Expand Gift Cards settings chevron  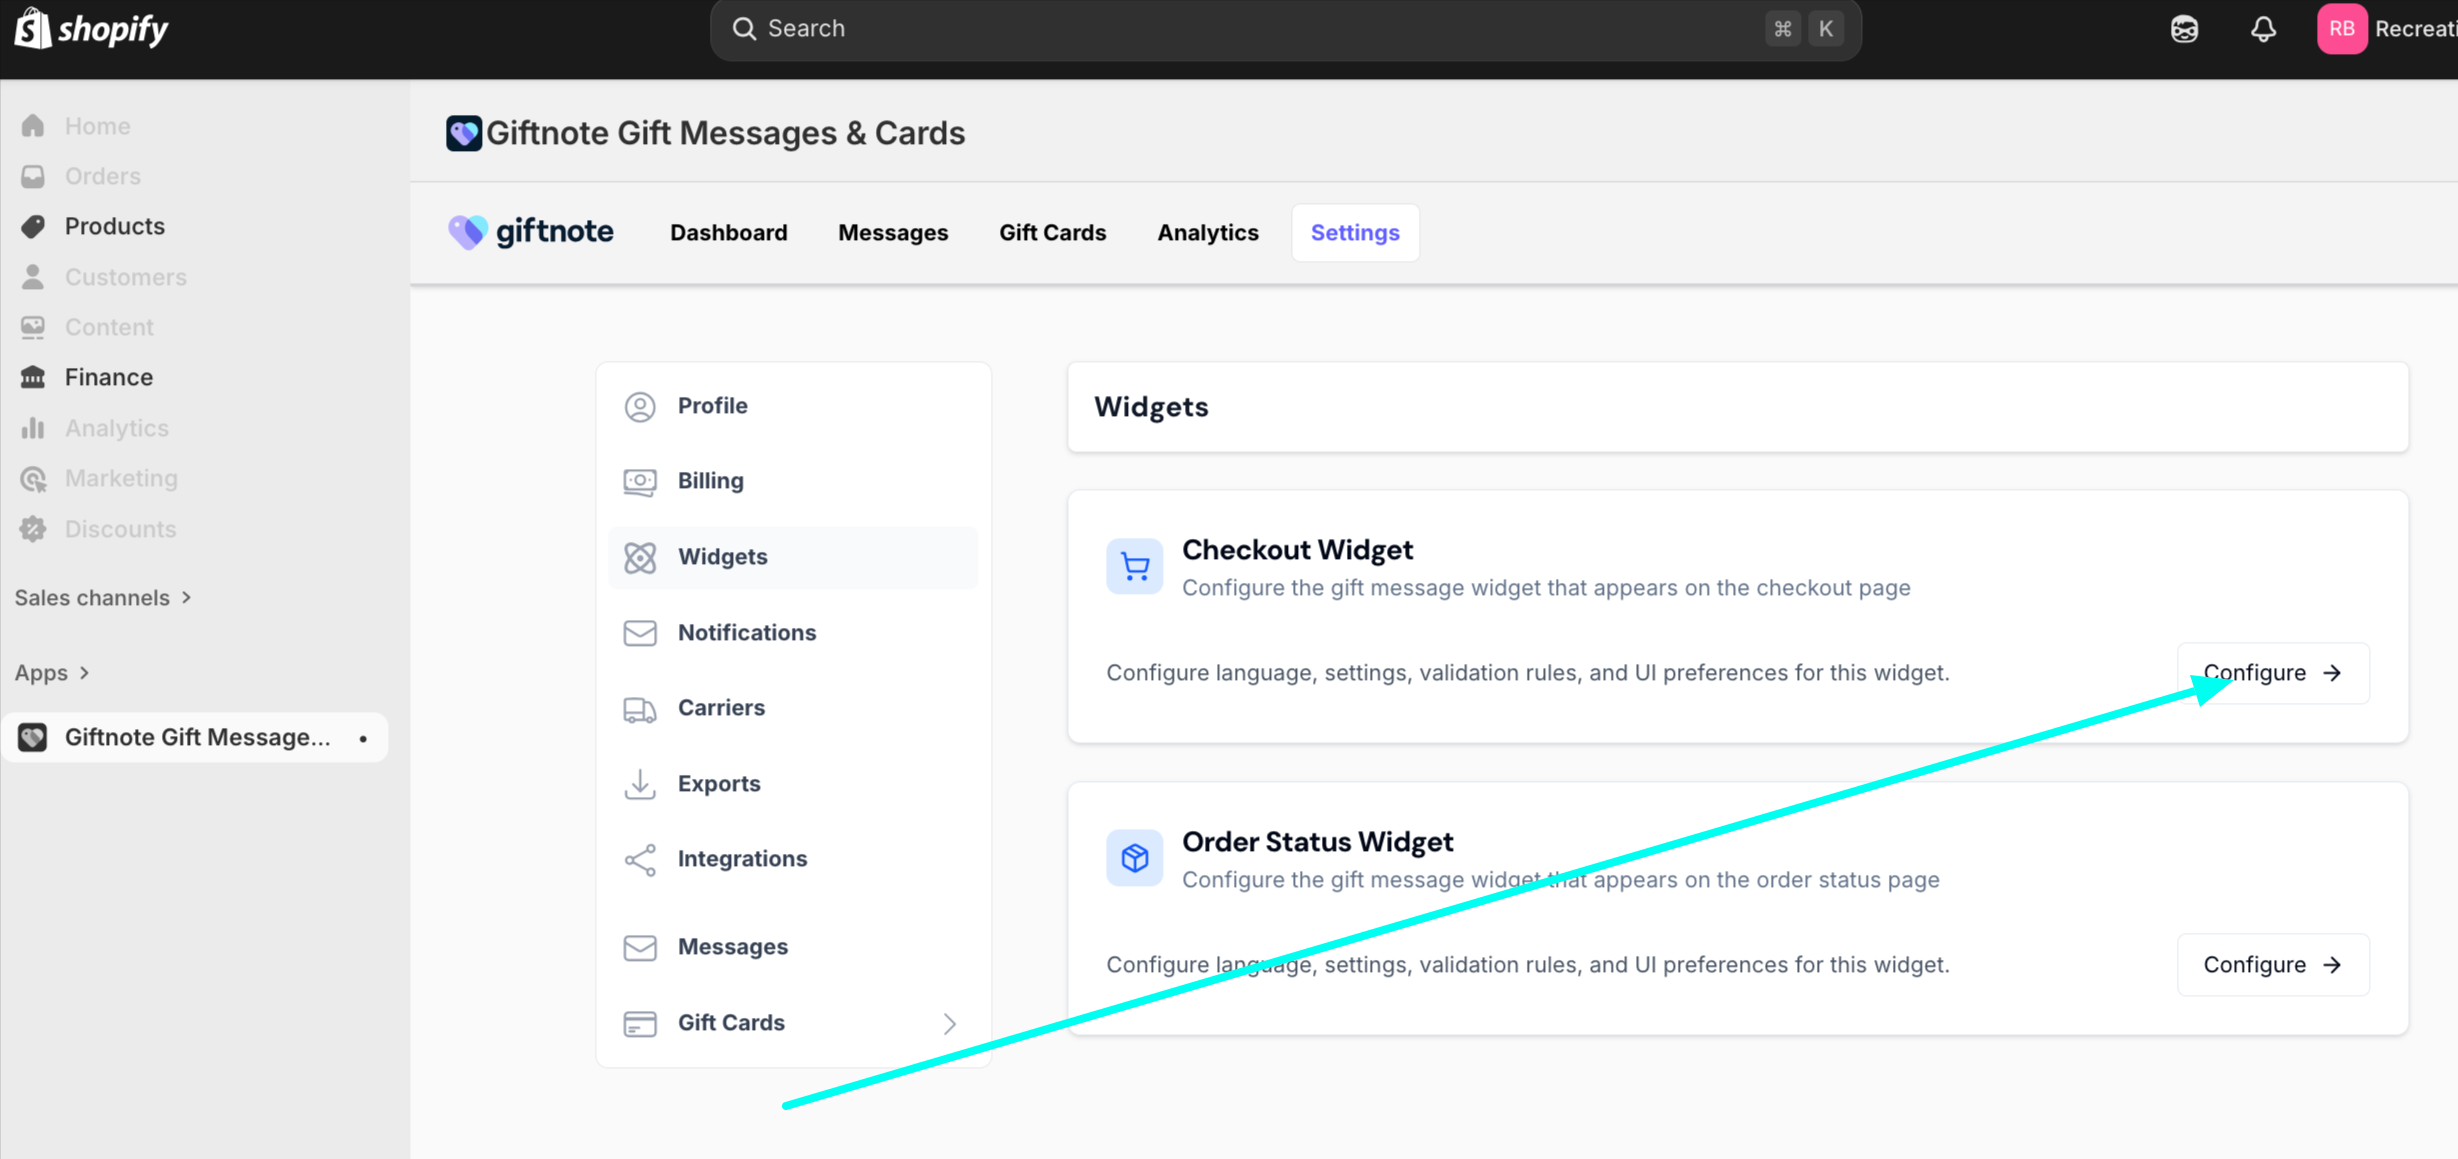tap(949, 1023)
